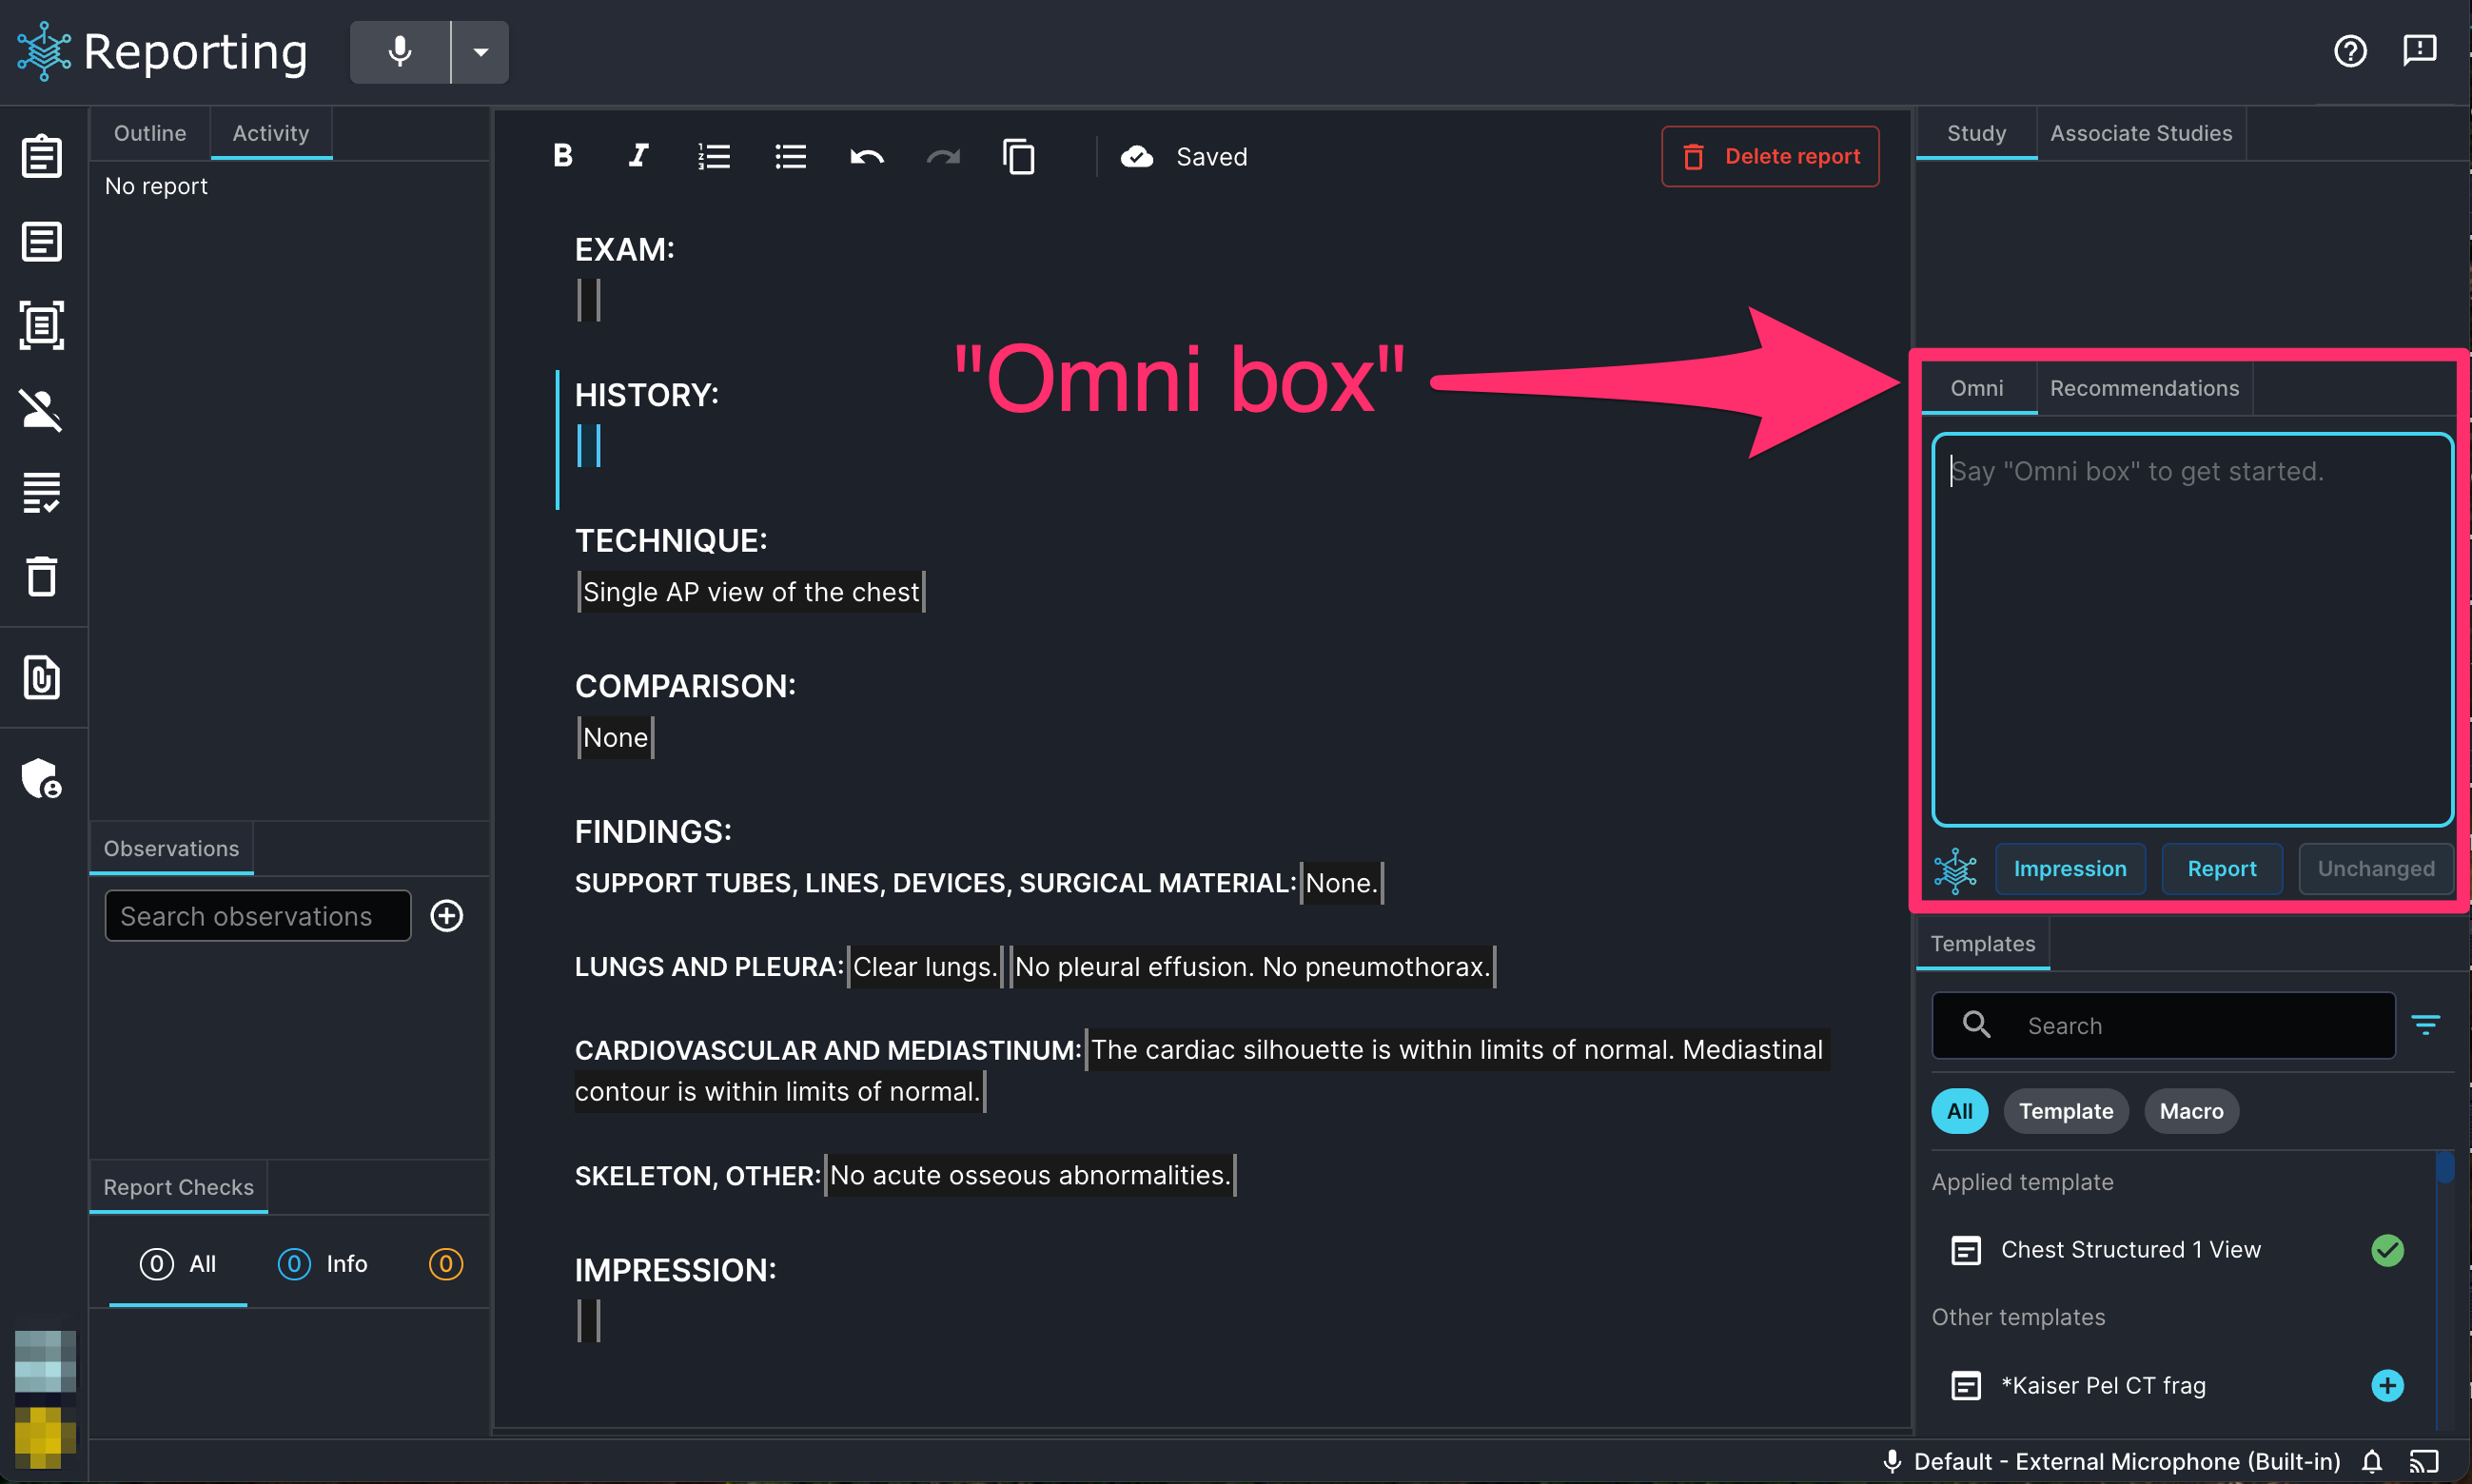Select the All filter chip
The image size is (2472, 1484).
[x=1960, y=1111]
